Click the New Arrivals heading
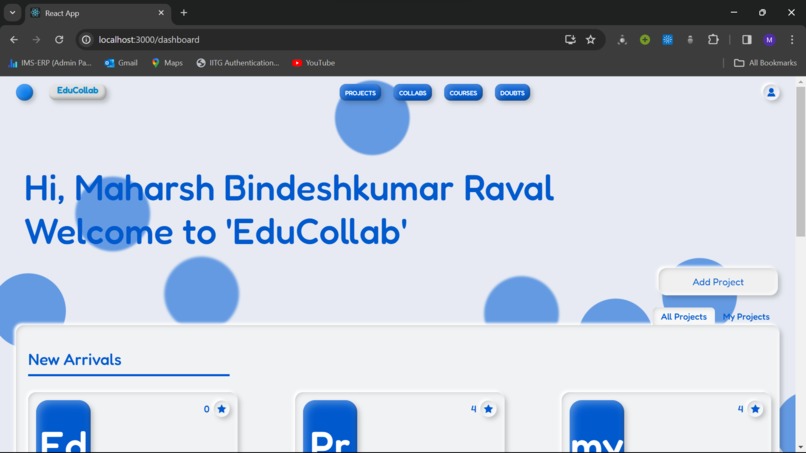Screen dimensions: 806x453 point(75,360)
